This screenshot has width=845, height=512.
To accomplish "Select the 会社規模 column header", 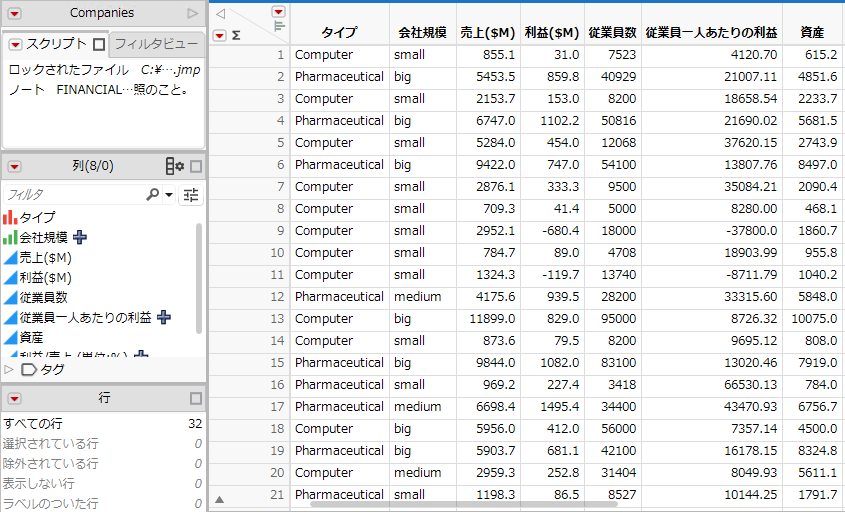I will coord(422,33).
